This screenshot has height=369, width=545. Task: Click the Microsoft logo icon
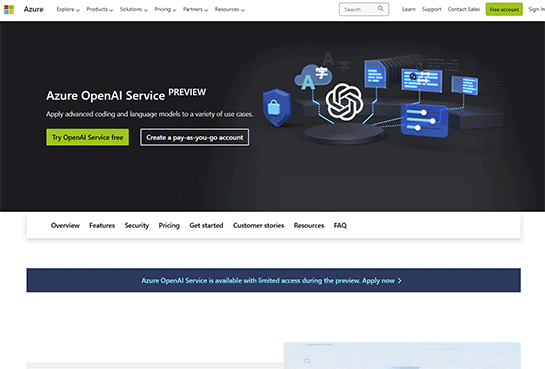click(x=9, y=9)
